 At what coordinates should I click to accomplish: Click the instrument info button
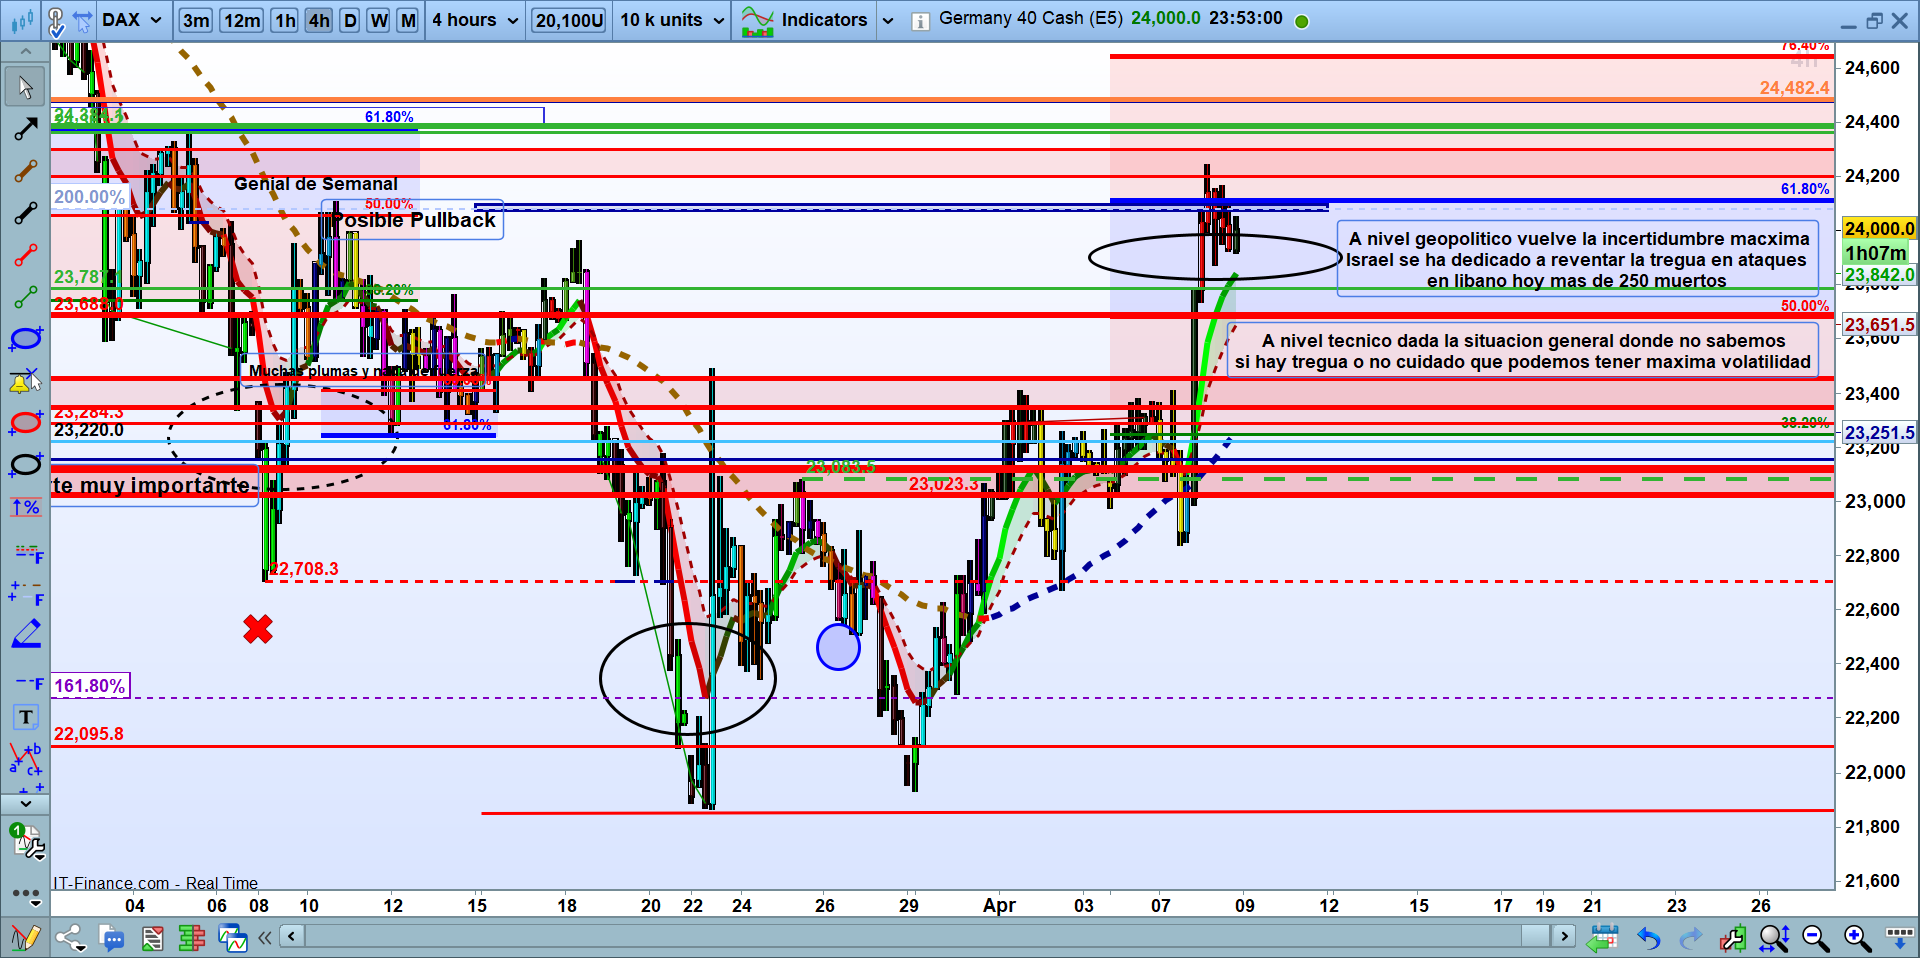920,21
